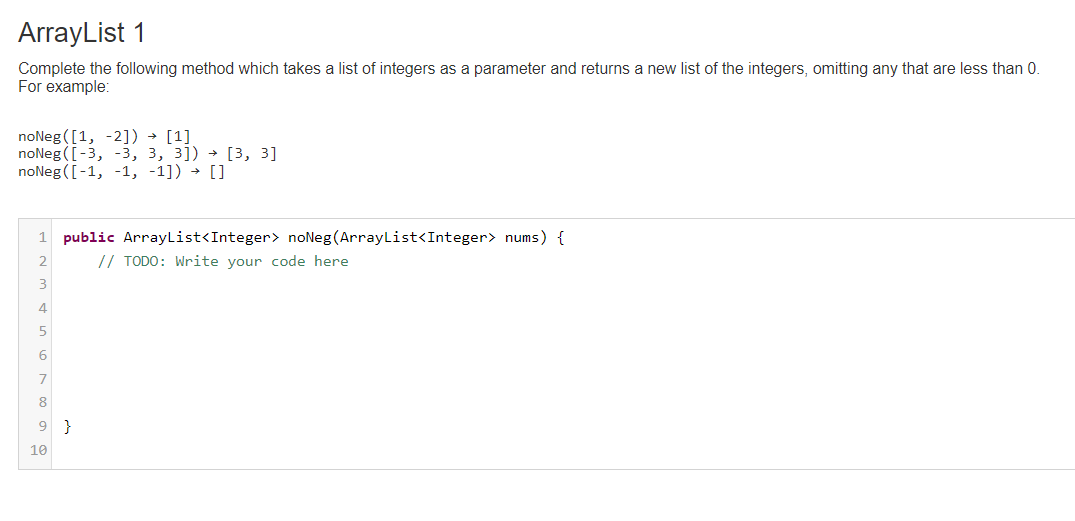Image resolution: width=1075 pixels, height=521 pixels.
Task: Place cursor at closing brace on line 9
Action: click(67, 426)
